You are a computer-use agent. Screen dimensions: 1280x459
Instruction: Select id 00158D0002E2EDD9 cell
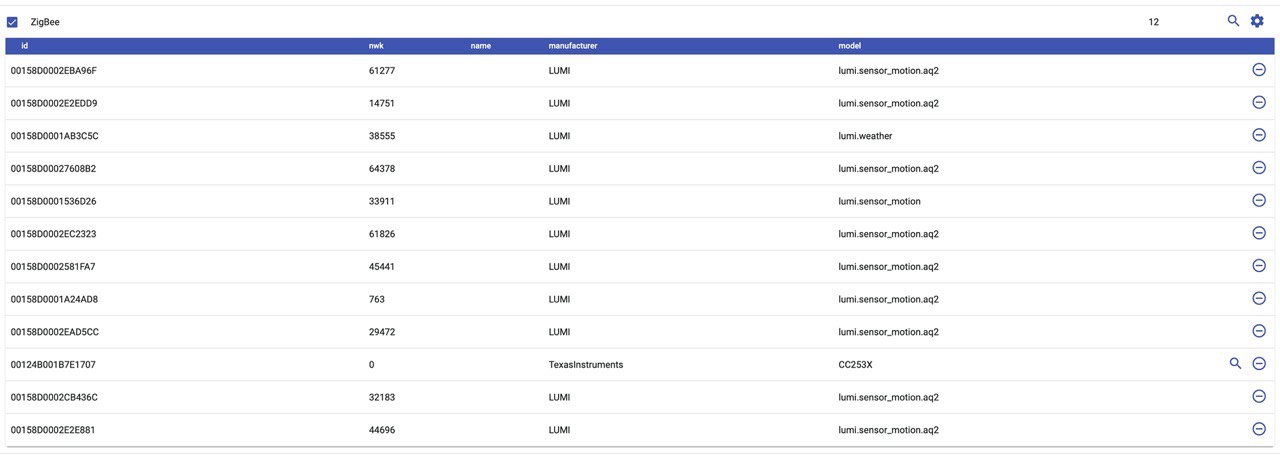click(54, 103)
